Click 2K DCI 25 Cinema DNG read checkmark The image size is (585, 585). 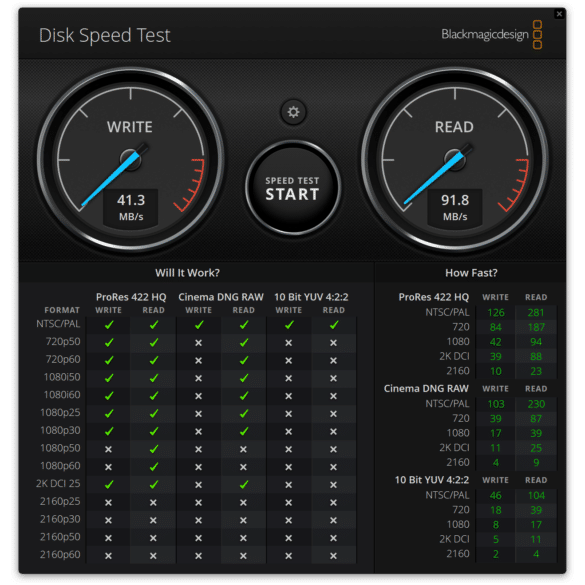click(244, 485)
